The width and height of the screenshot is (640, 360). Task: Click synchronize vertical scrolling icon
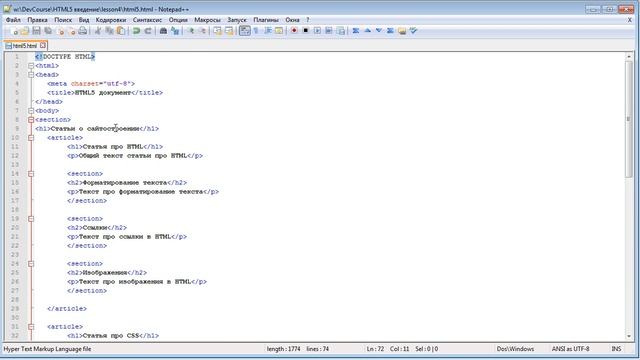tap(218, 31)
